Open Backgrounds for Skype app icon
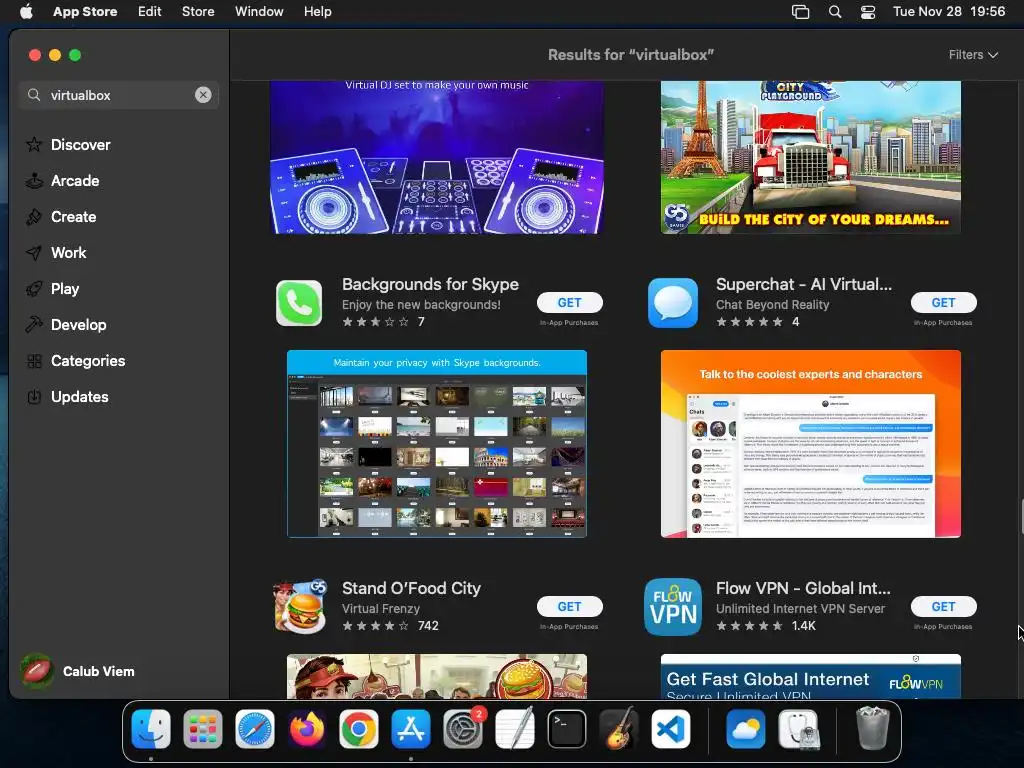 tap(299, 303)
